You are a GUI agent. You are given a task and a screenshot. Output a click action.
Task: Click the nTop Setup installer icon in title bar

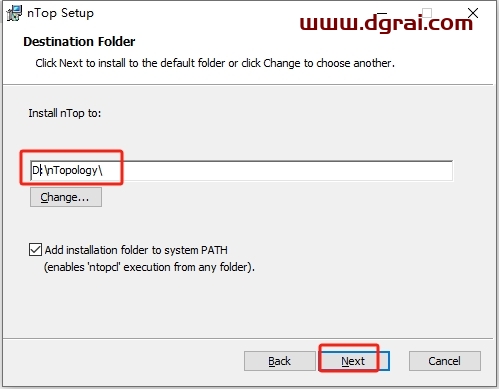click(14, 13)
